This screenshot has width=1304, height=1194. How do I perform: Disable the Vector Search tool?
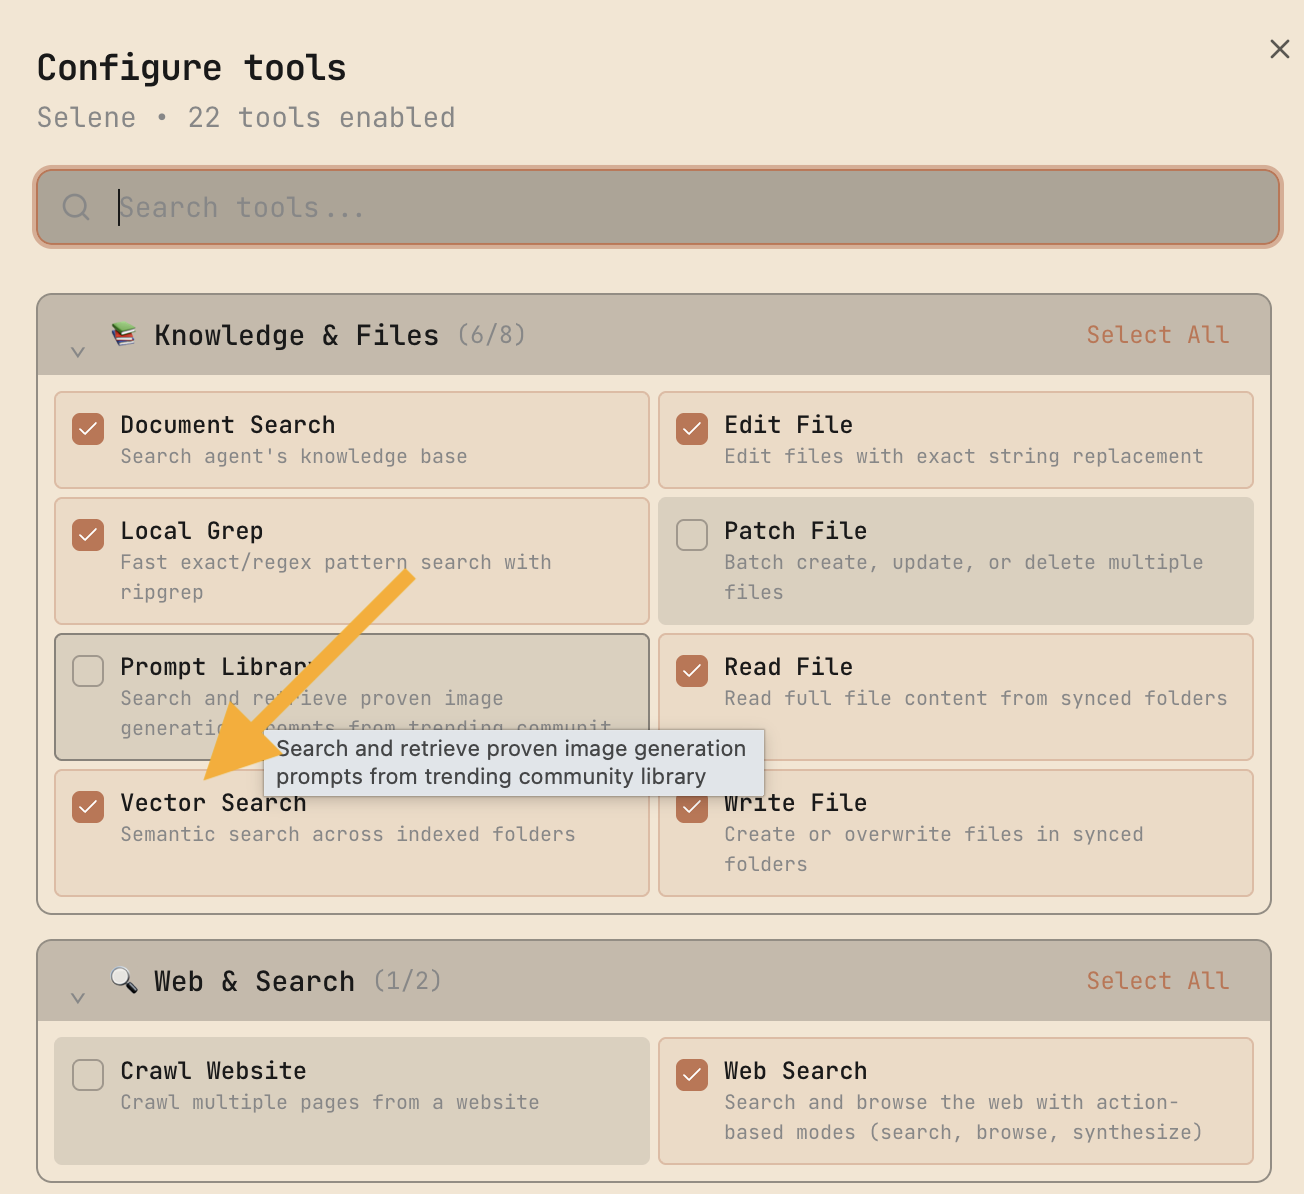[88, 807]
